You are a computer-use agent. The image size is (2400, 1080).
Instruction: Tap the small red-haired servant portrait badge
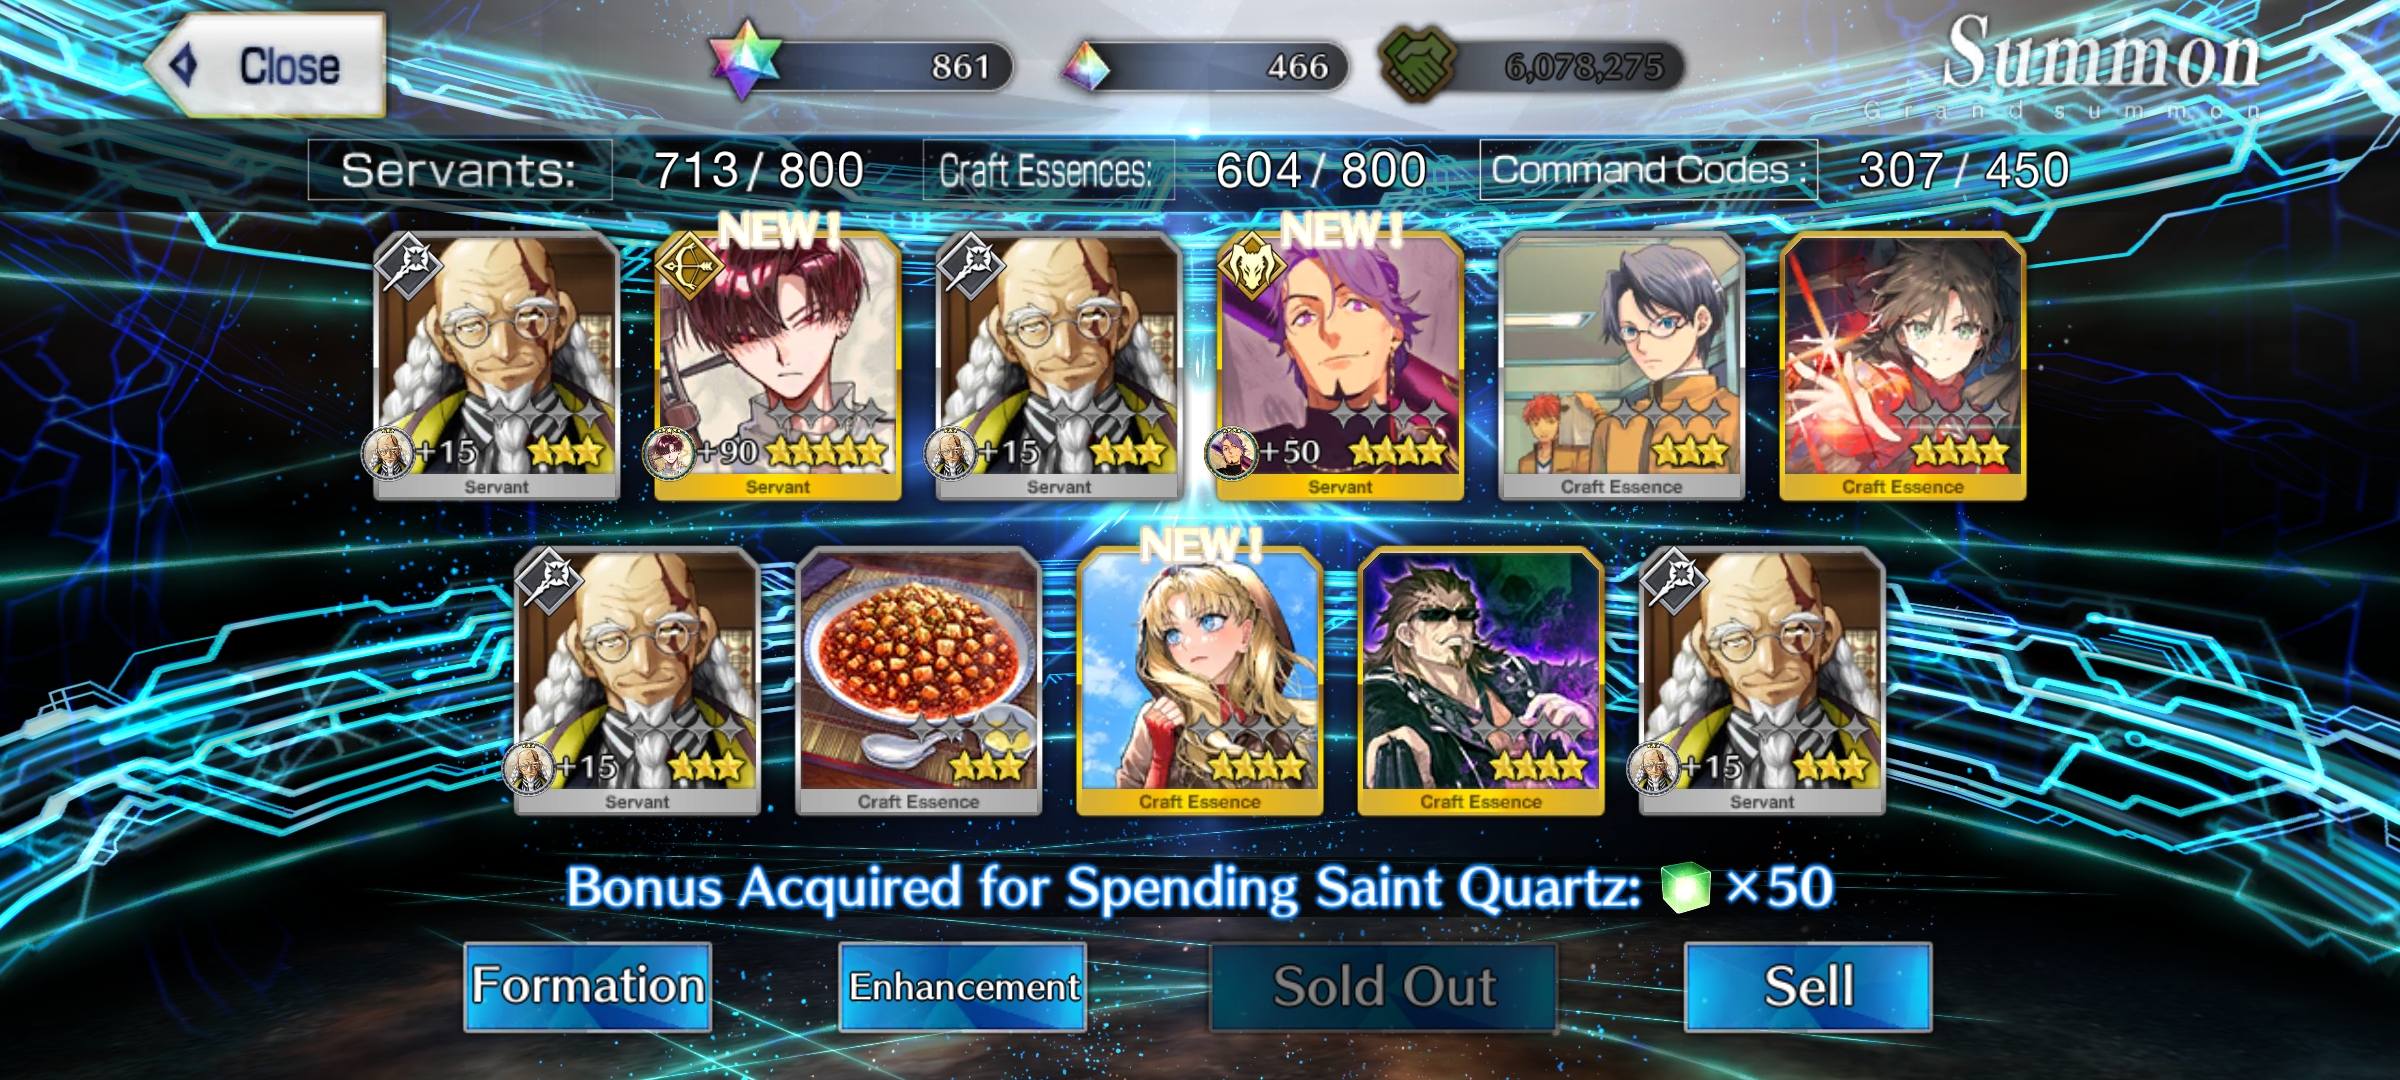coord(669,453)
